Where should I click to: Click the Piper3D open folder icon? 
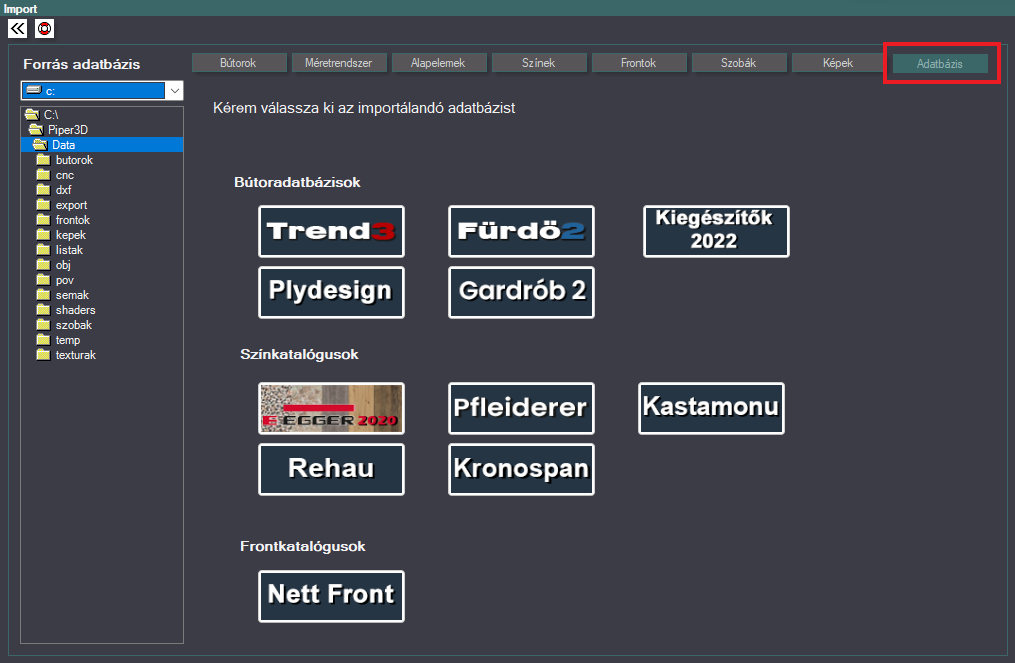point(36,129)
